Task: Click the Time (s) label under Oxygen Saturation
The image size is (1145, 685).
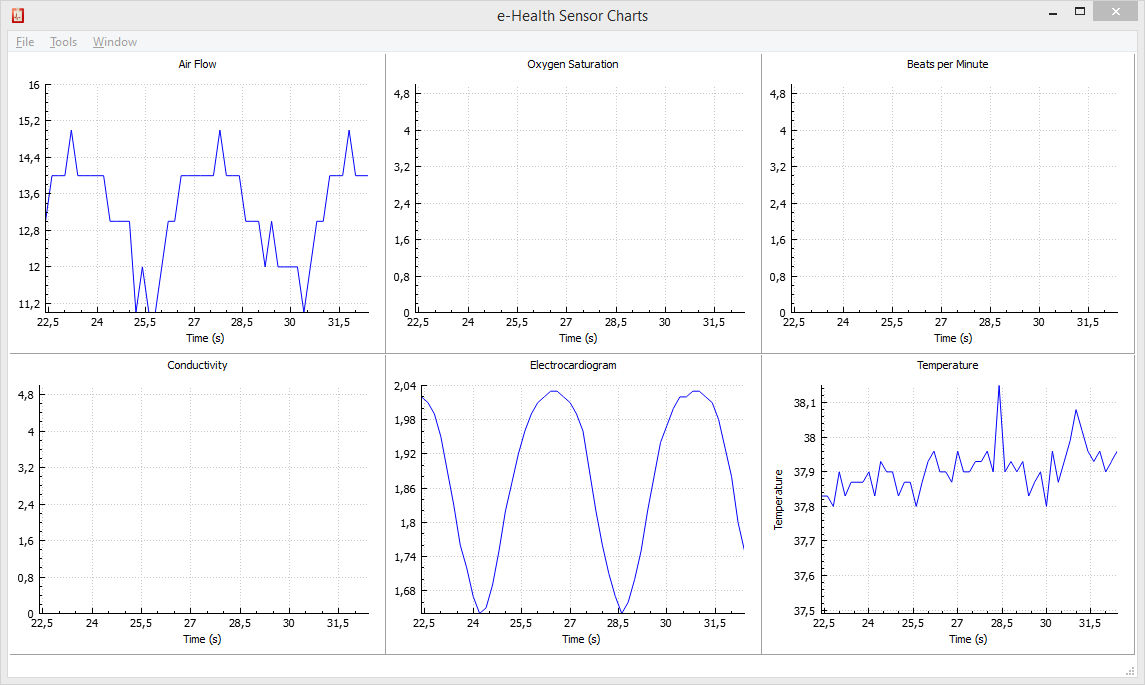Action: 578,338
